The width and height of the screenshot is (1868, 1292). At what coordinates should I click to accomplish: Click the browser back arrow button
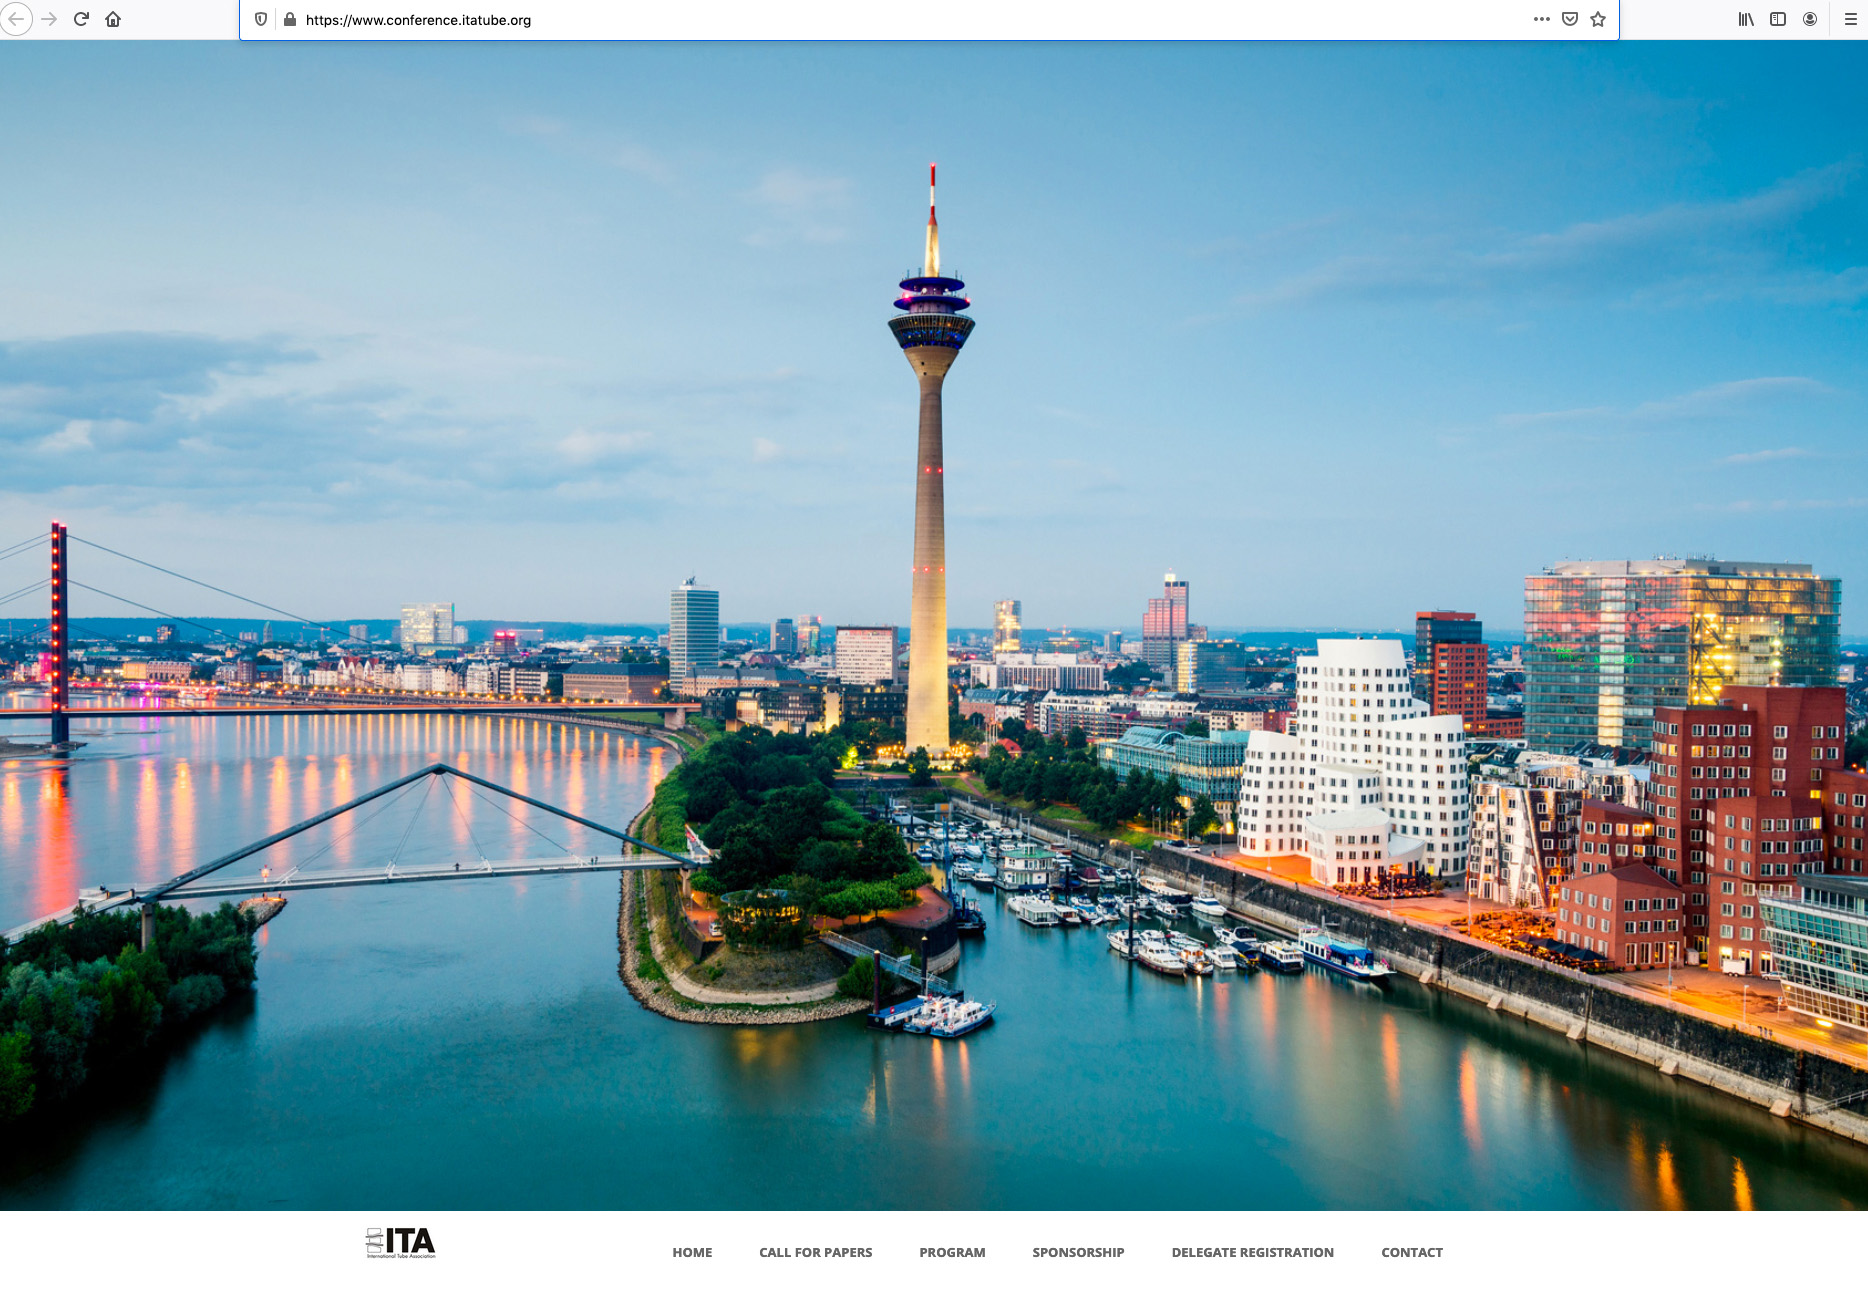(x=16, y=19)
